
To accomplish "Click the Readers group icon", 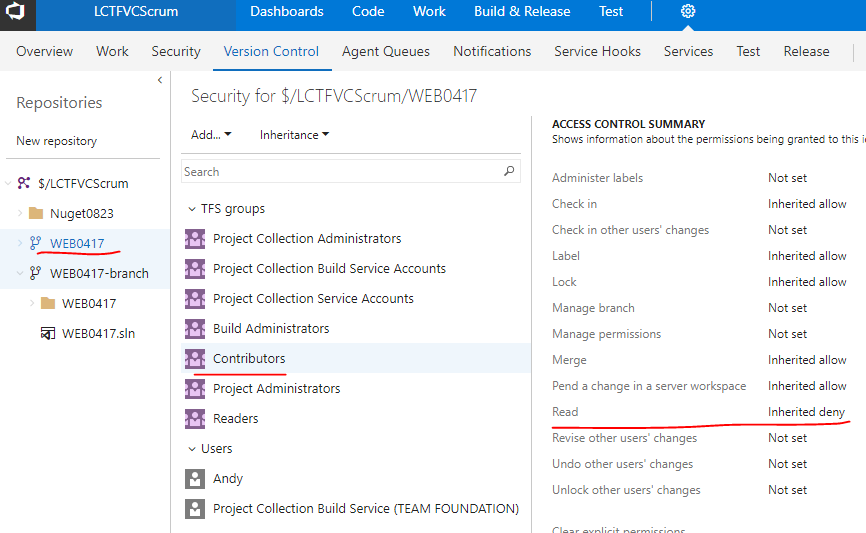I will (x=195, y=418).
